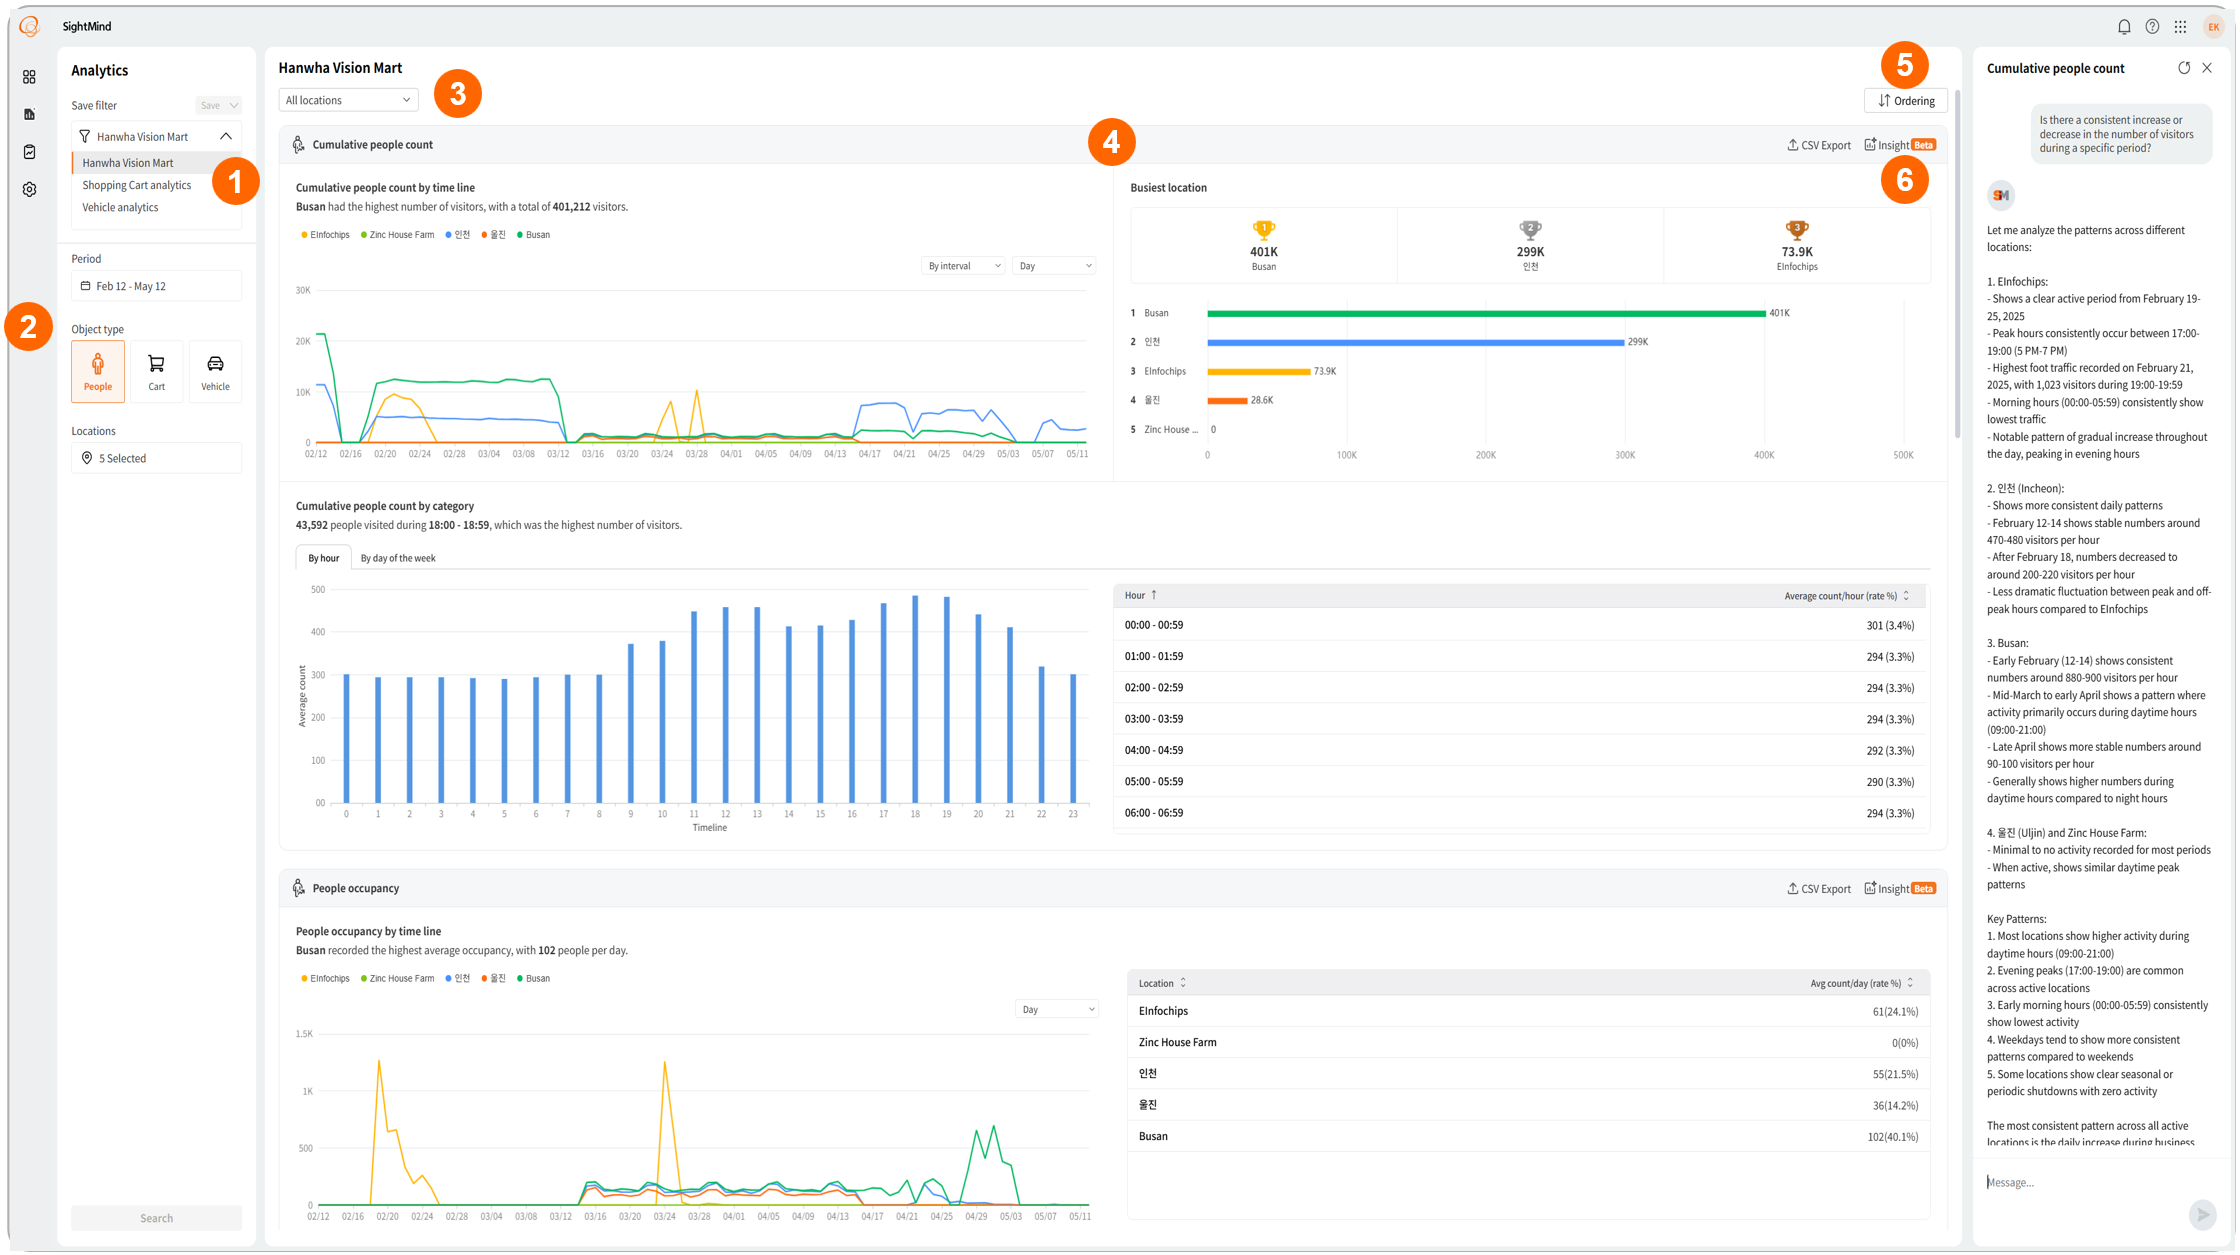This screenshot has height=1255, width=2240.
Task: Focus the Message input field
Action: point(2083,1182)
